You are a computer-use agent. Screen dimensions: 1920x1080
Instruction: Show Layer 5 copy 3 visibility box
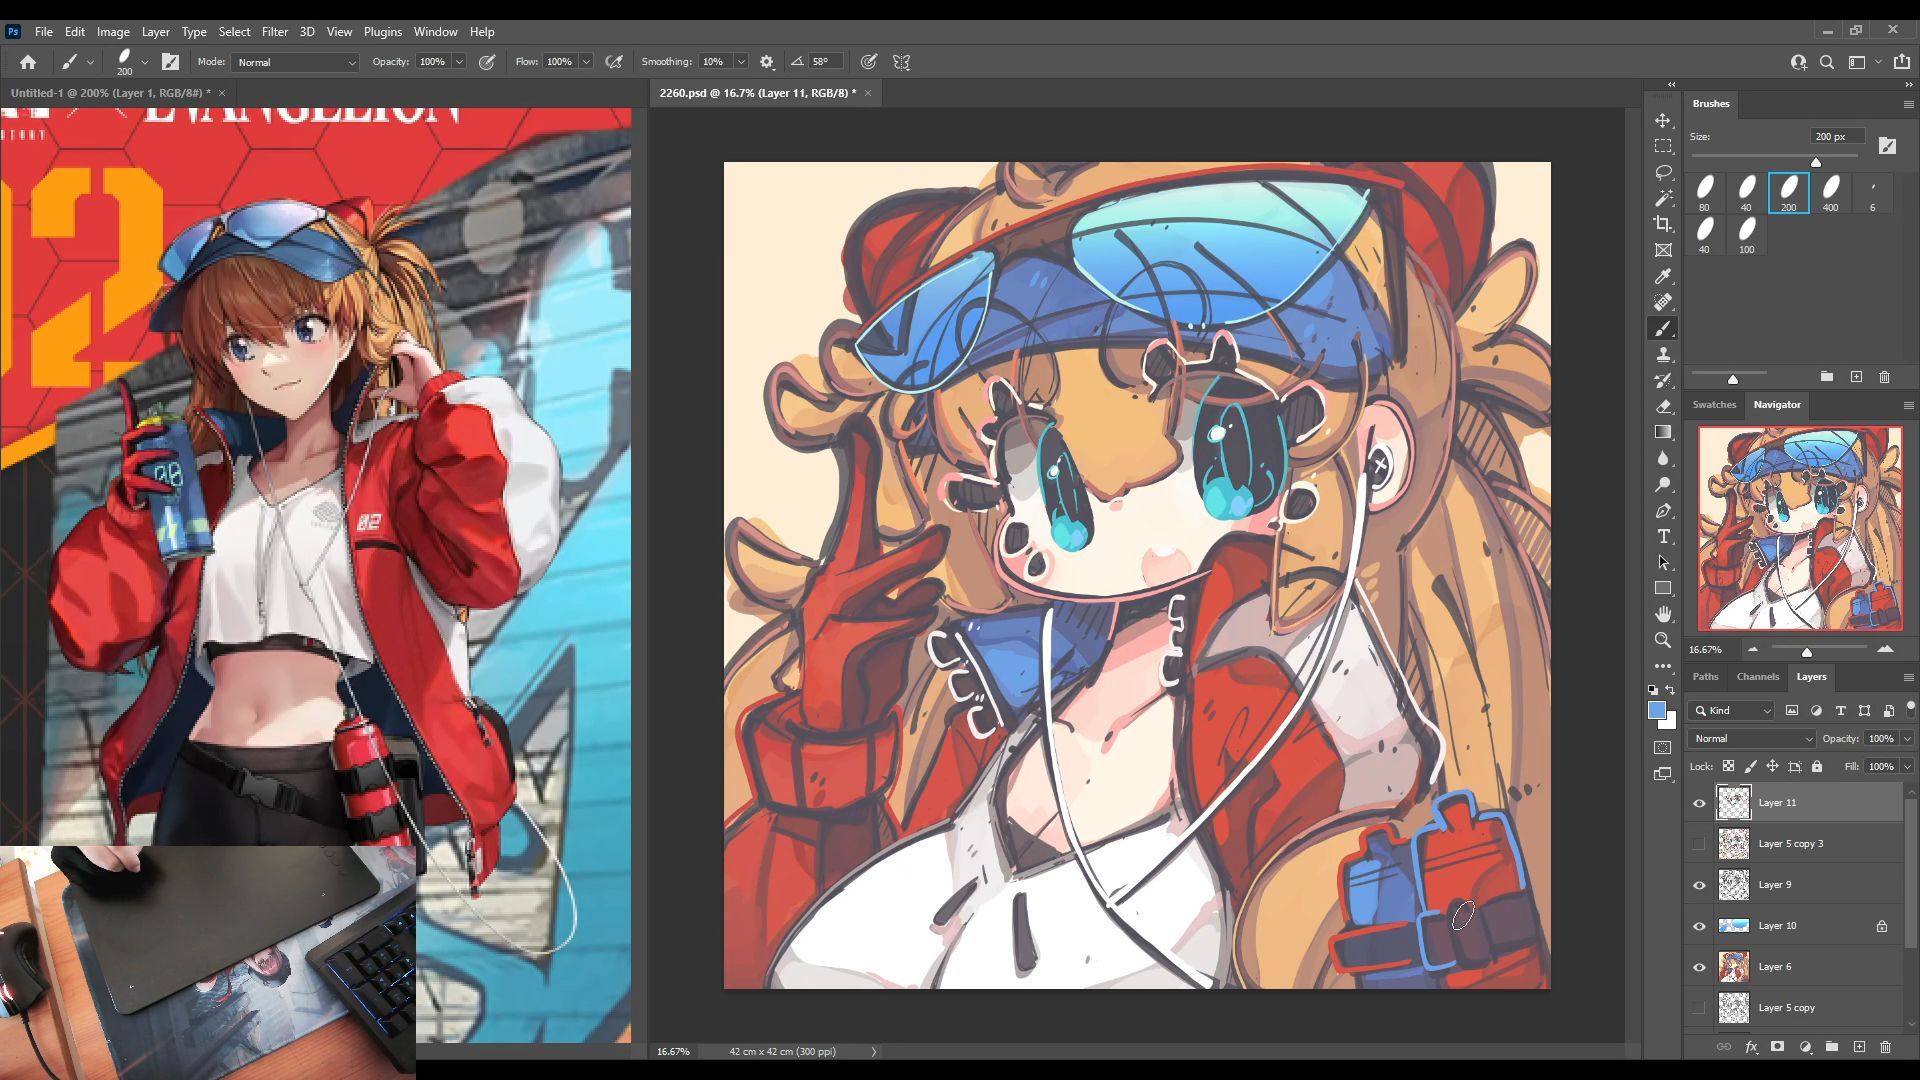(x=1699, y=843)
